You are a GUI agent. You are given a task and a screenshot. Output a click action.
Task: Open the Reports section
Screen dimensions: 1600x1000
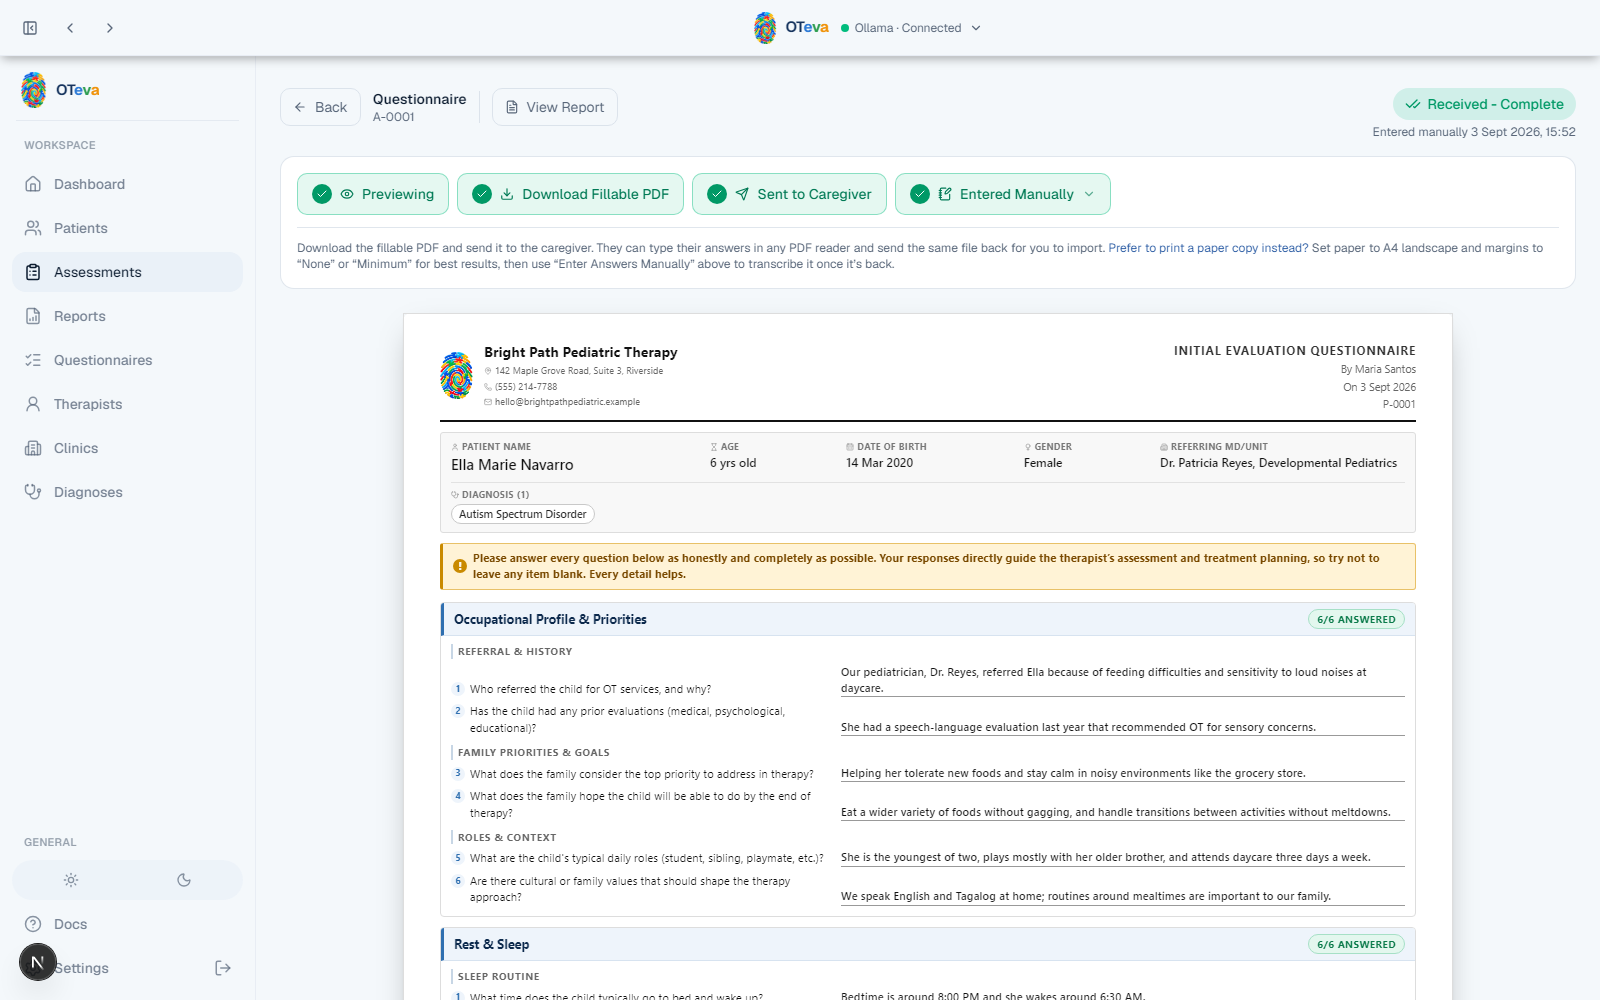pyautogui.click(x=127, y=316)
